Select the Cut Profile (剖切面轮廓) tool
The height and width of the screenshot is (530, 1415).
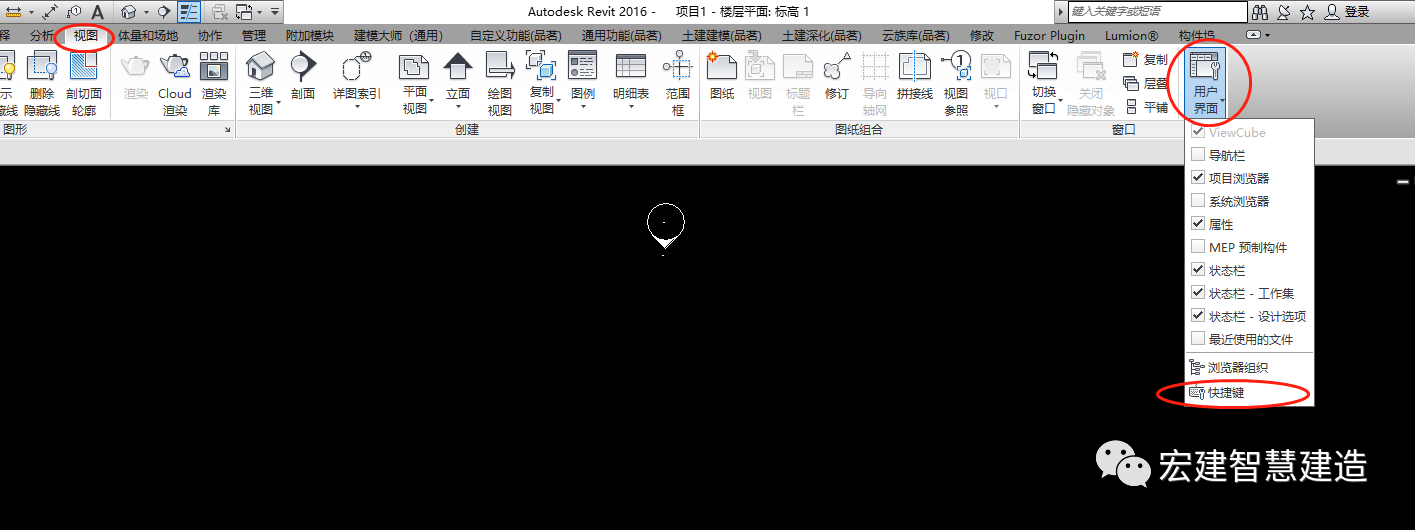(84, 83)
